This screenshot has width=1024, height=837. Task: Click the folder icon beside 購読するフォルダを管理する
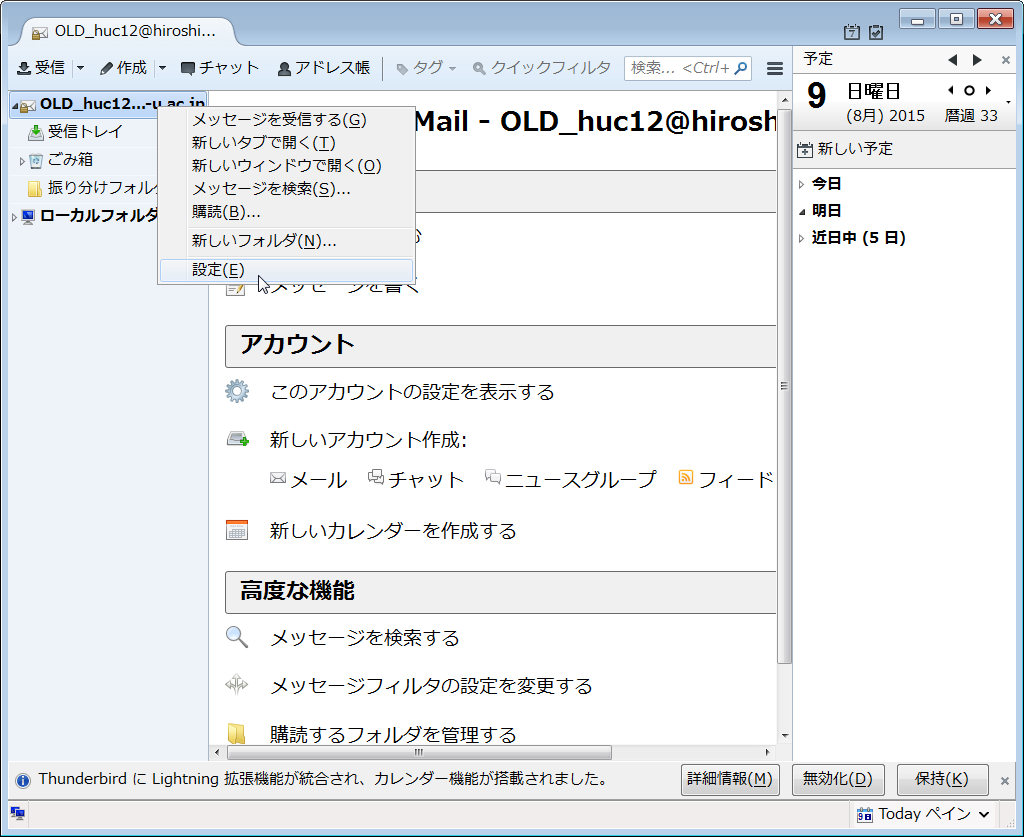(236, 734)
